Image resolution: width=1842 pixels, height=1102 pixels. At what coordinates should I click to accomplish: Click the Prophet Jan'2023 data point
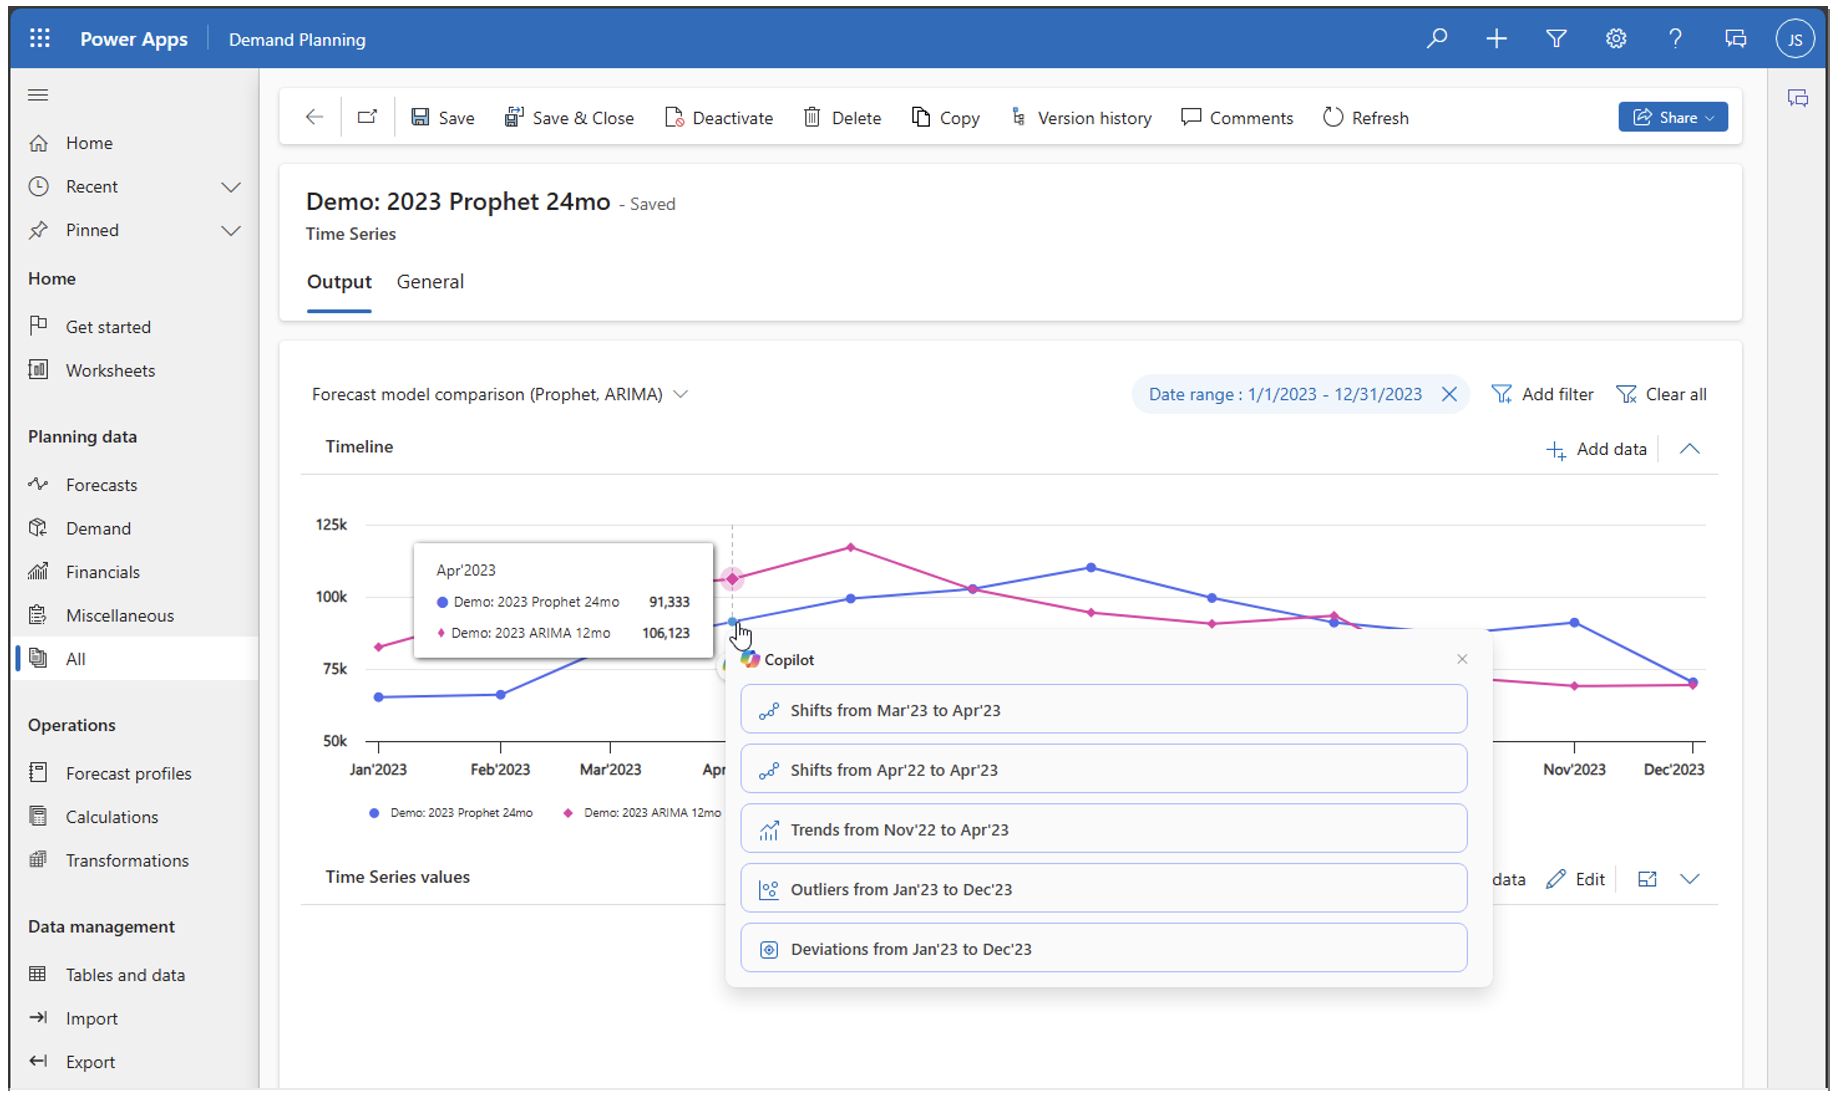pyautogui.click(x=379, y=697)
